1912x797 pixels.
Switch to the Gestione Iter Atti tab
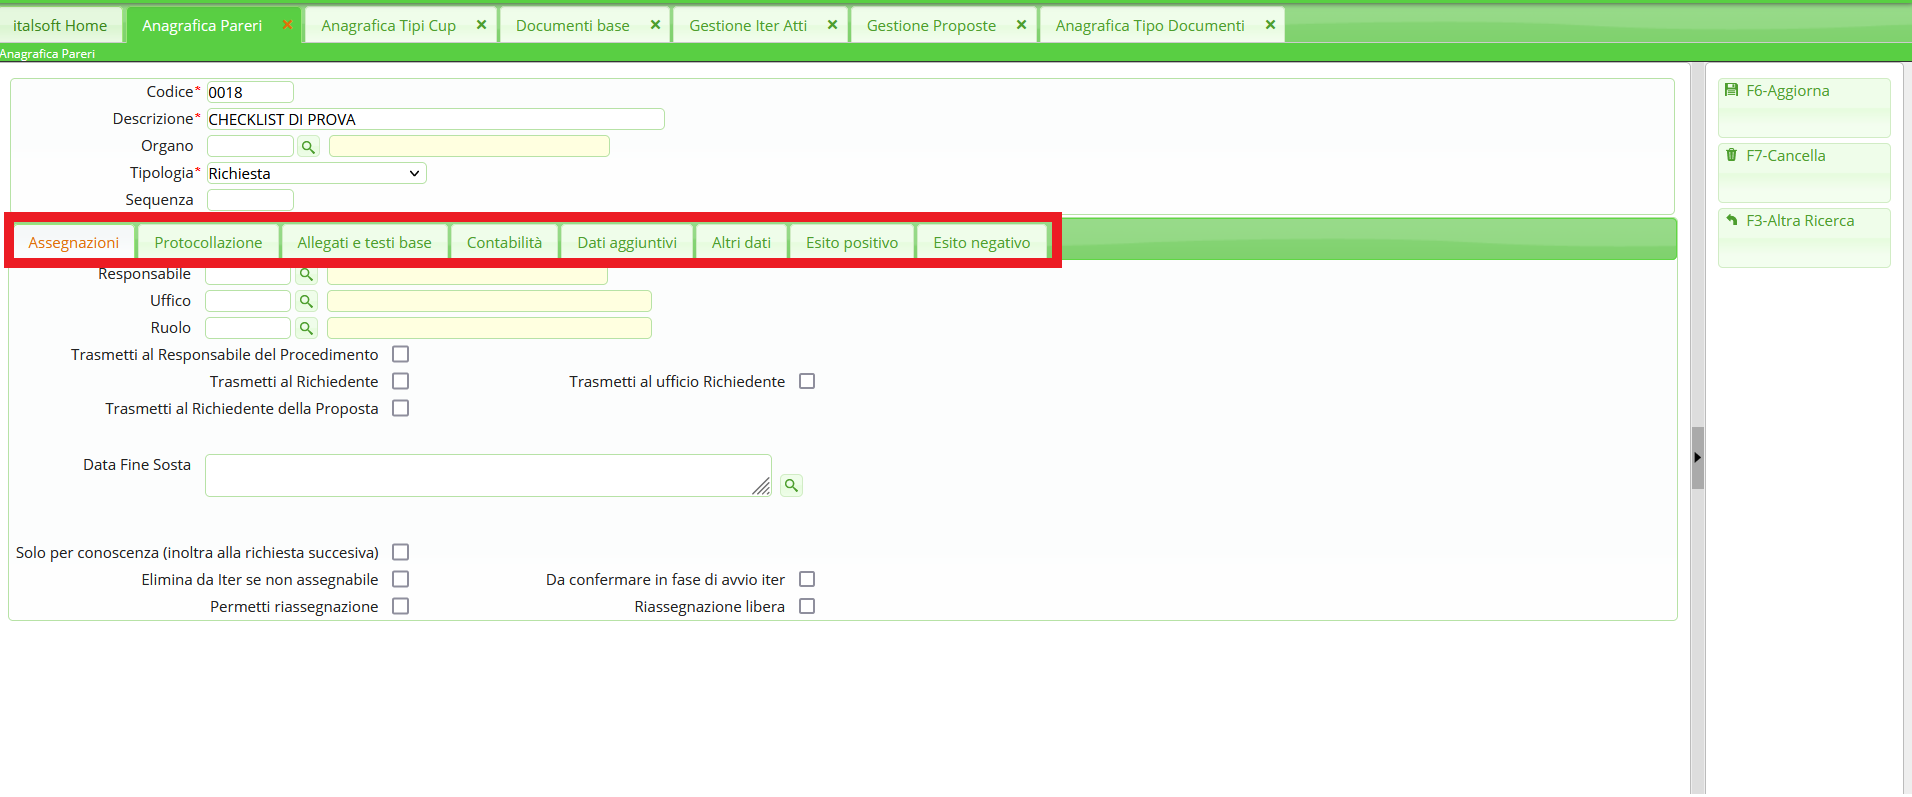[x=747, y=26]
